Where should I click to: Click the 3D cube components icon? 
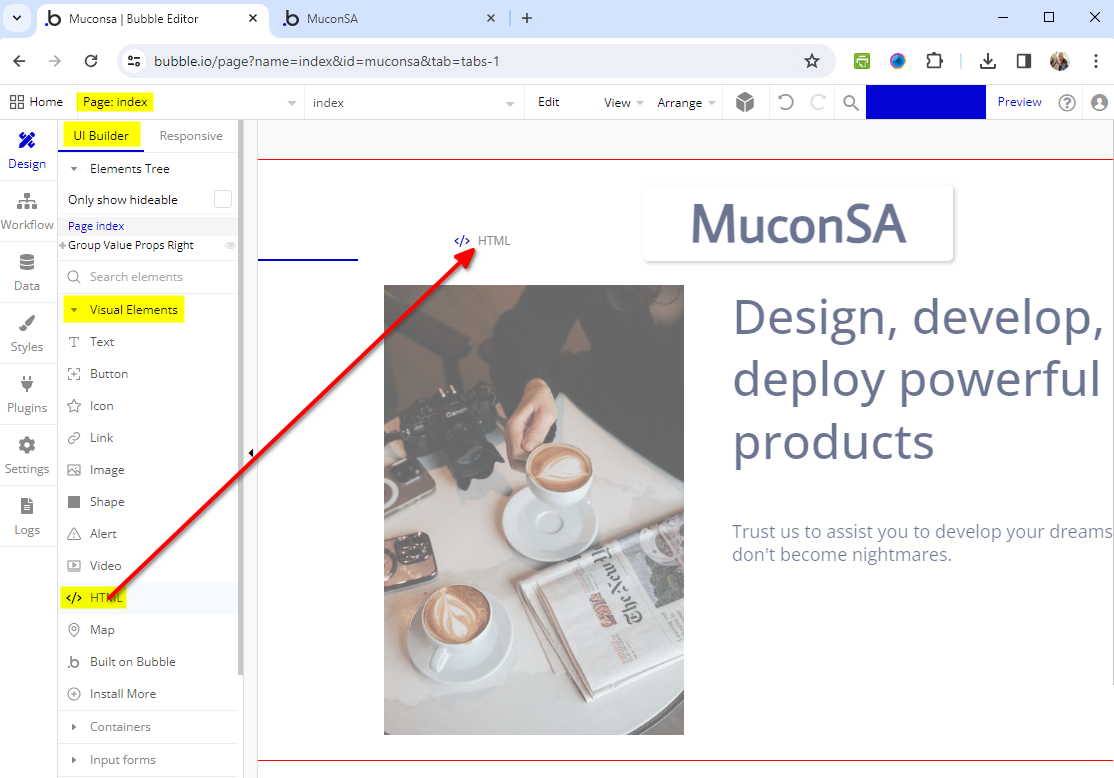click(x=745, y=102)
